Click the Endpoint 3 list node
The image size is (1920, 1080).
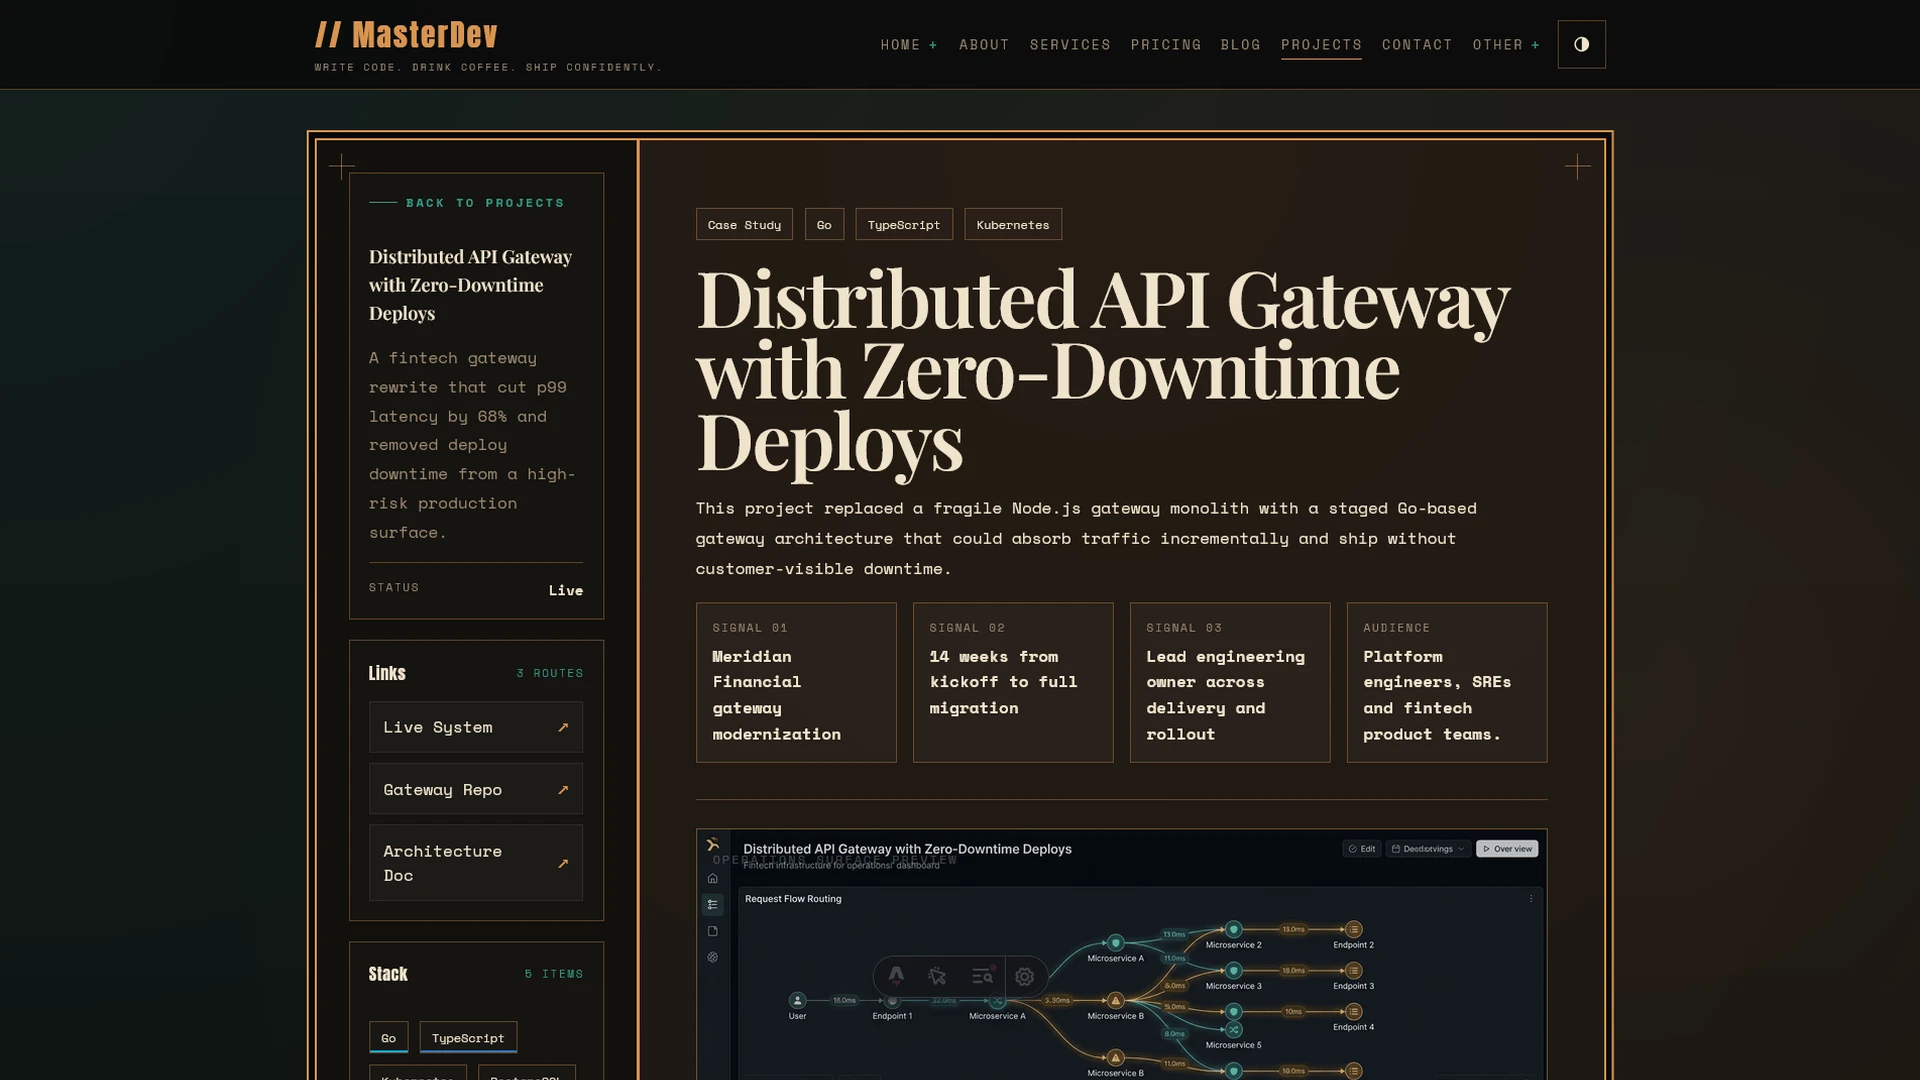tap(1353, 970)
